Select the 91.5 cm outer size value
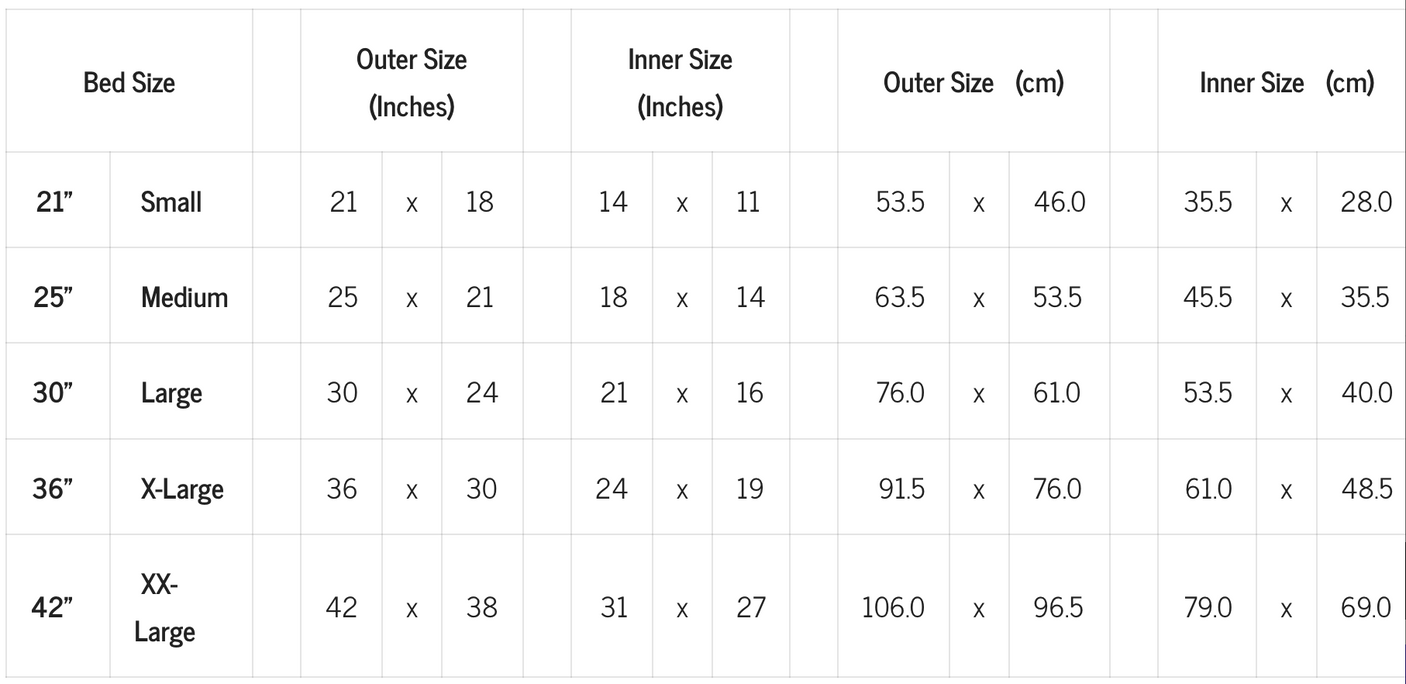This screenshot has height=684, width=1406. [900, 489]
